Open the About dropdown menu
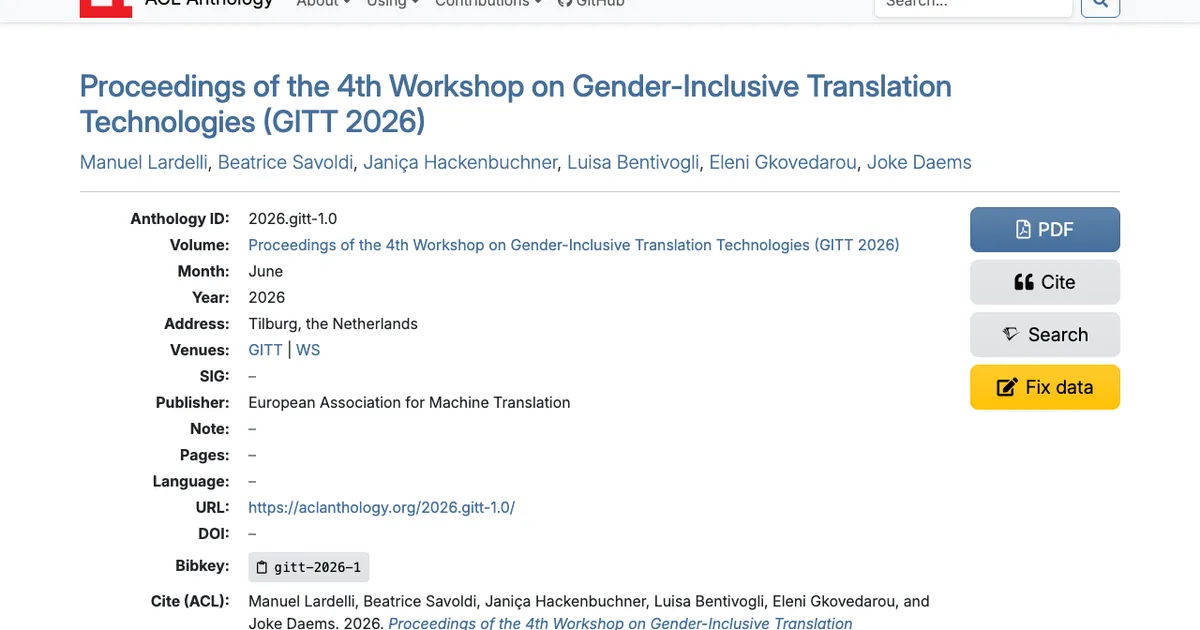This screenshot has width=1200, height=630. pos(323,4)
